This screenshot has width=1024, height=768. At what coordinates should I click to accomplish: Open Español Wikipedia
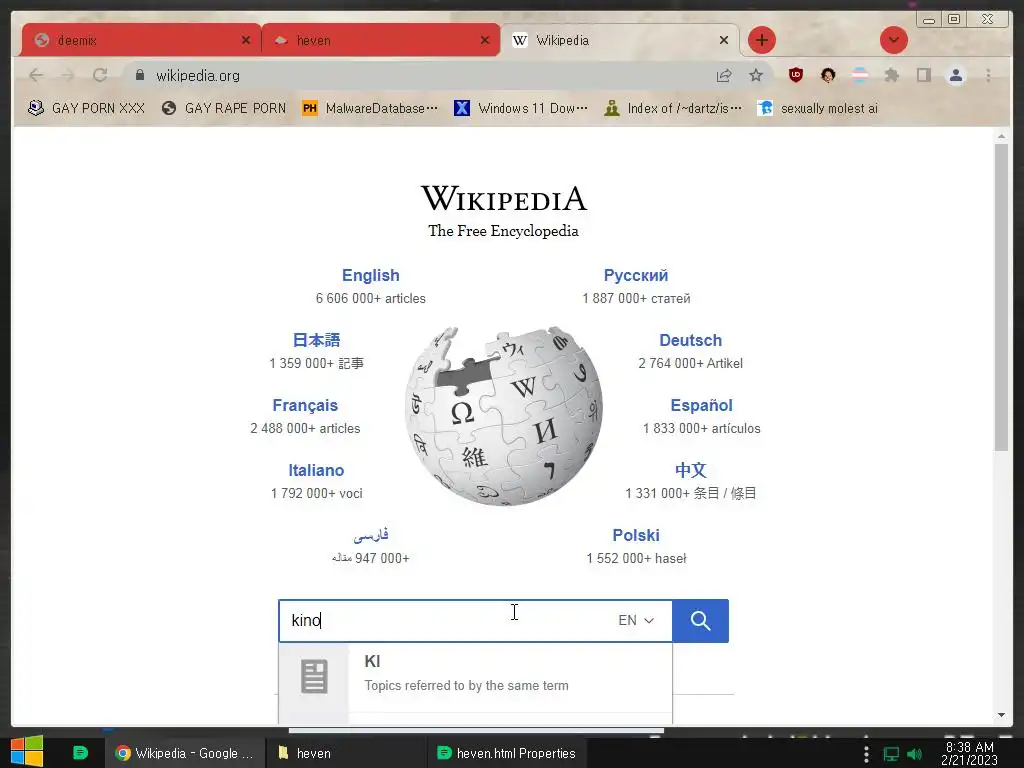click(701, 405)
